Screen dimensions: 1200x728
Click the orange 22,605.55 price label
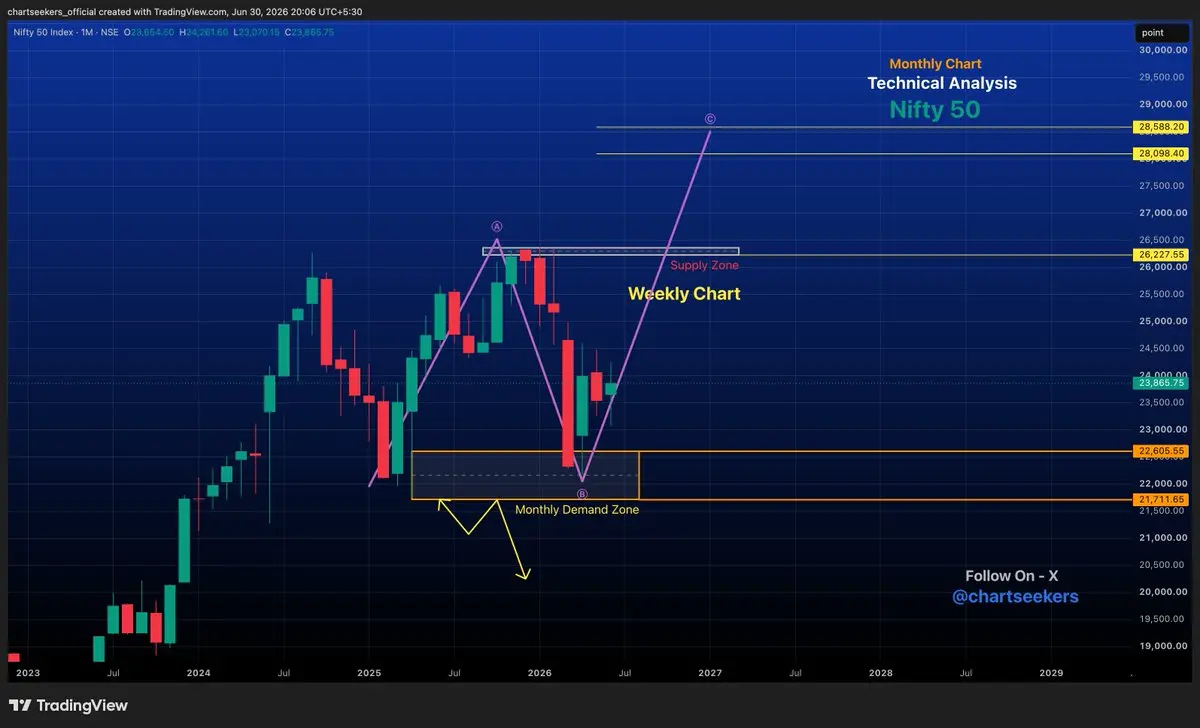coord(1161,451)
